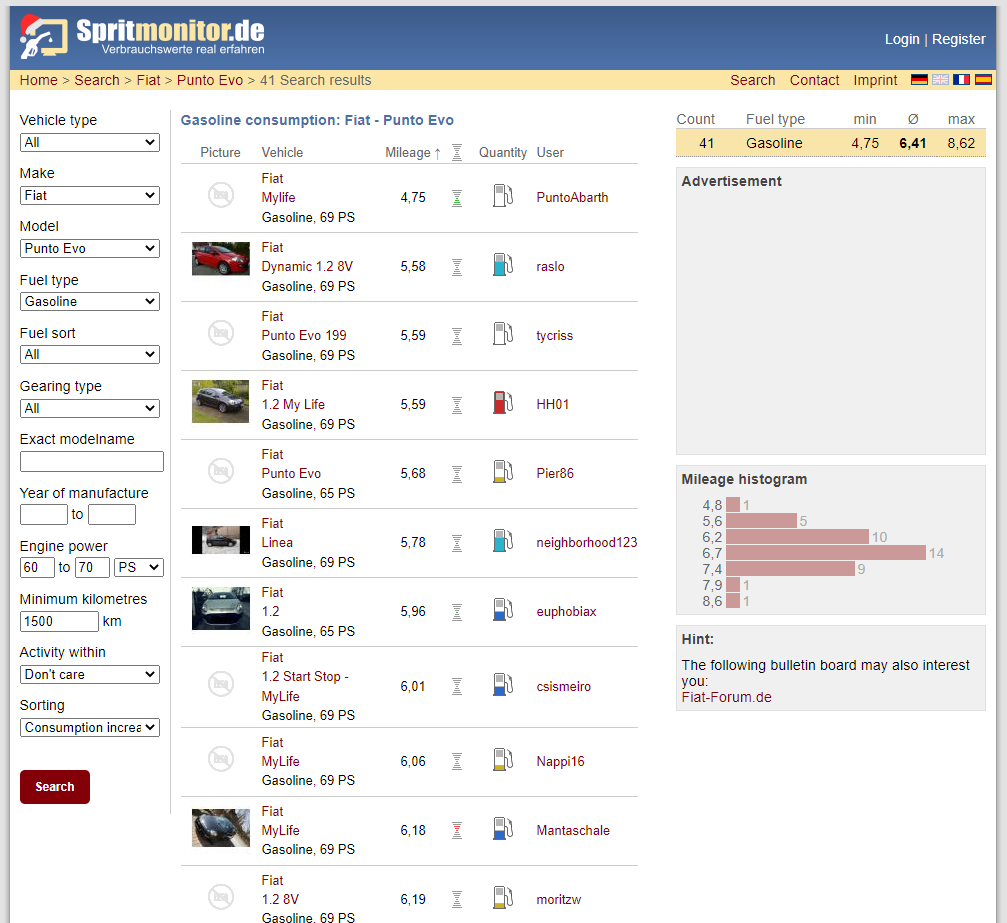
Task: Click the no-picture placeholder for PuntoAbarth
Action: (221, 195)
